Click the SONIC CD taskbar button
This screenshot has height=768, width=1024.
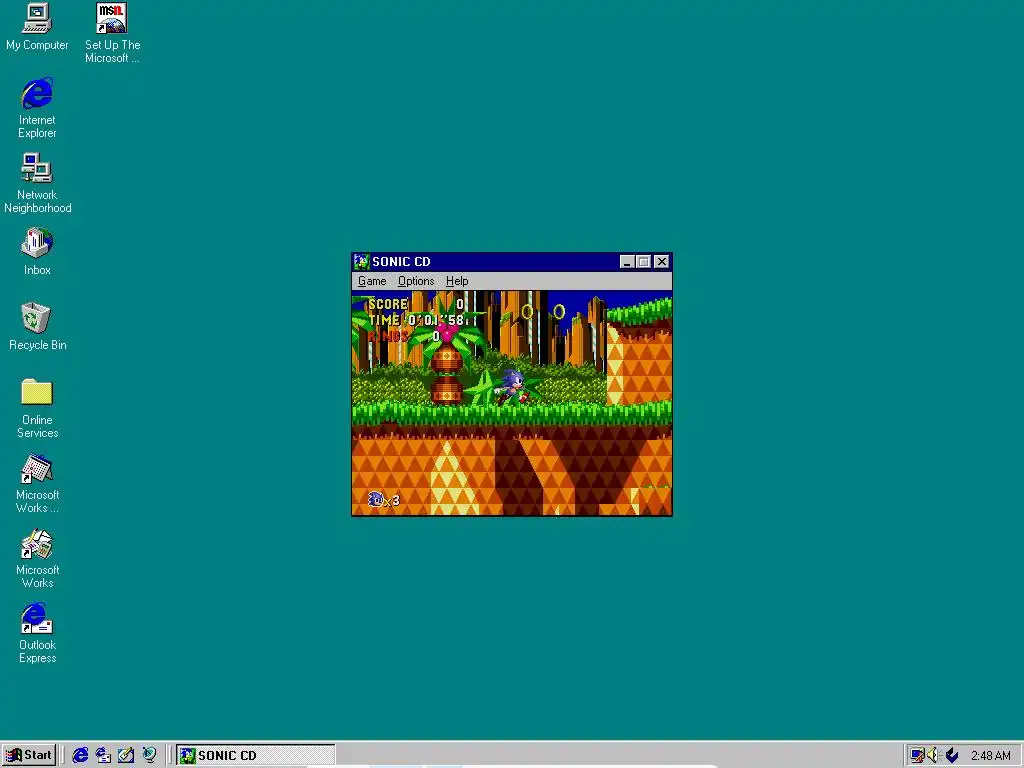pos(255,755)
